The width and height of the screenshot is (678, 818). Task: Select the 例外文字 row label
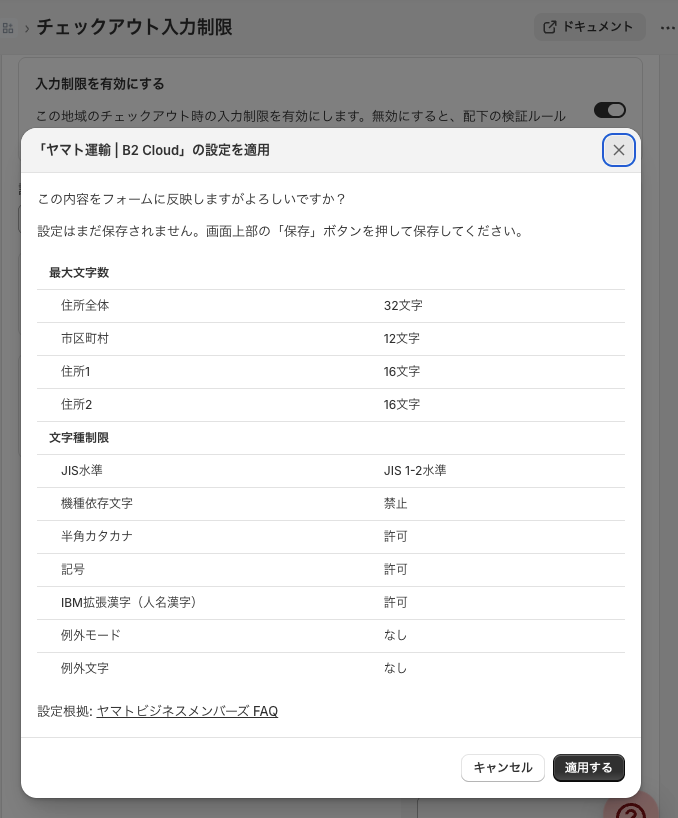point(85,668)
